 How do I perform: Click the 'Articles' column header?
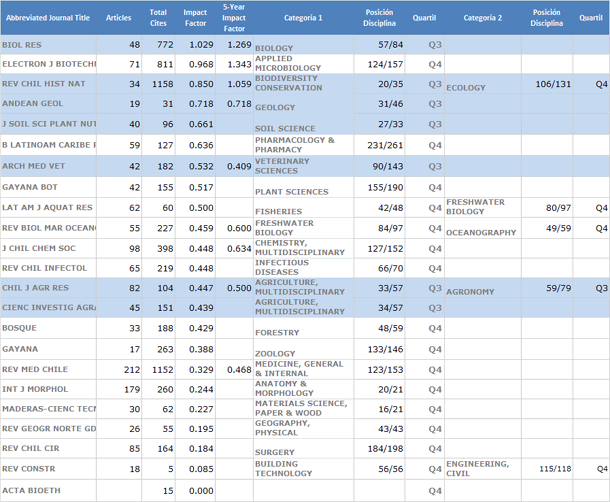point(119,18)
